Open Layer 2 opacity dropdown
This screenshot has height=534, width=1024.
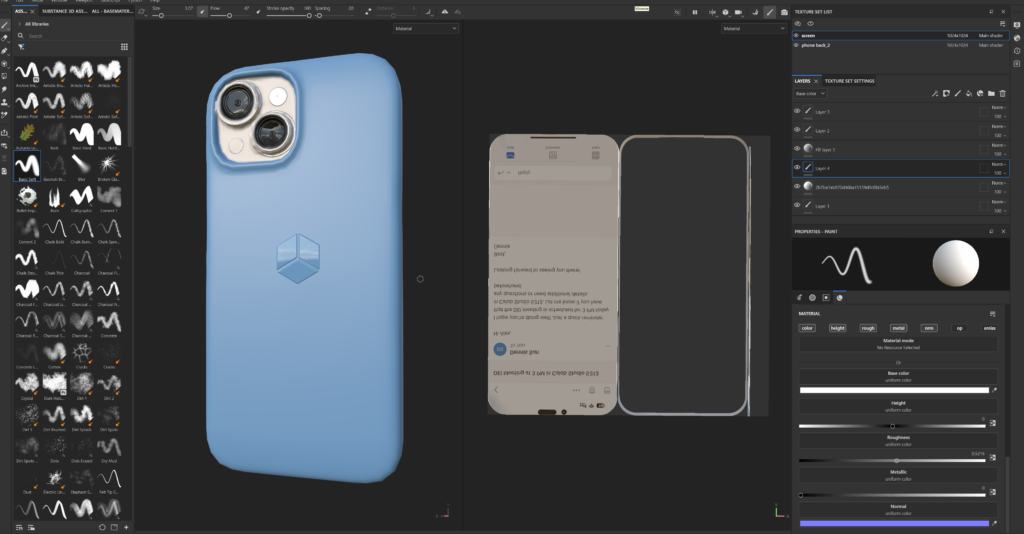pos(1000,135)
